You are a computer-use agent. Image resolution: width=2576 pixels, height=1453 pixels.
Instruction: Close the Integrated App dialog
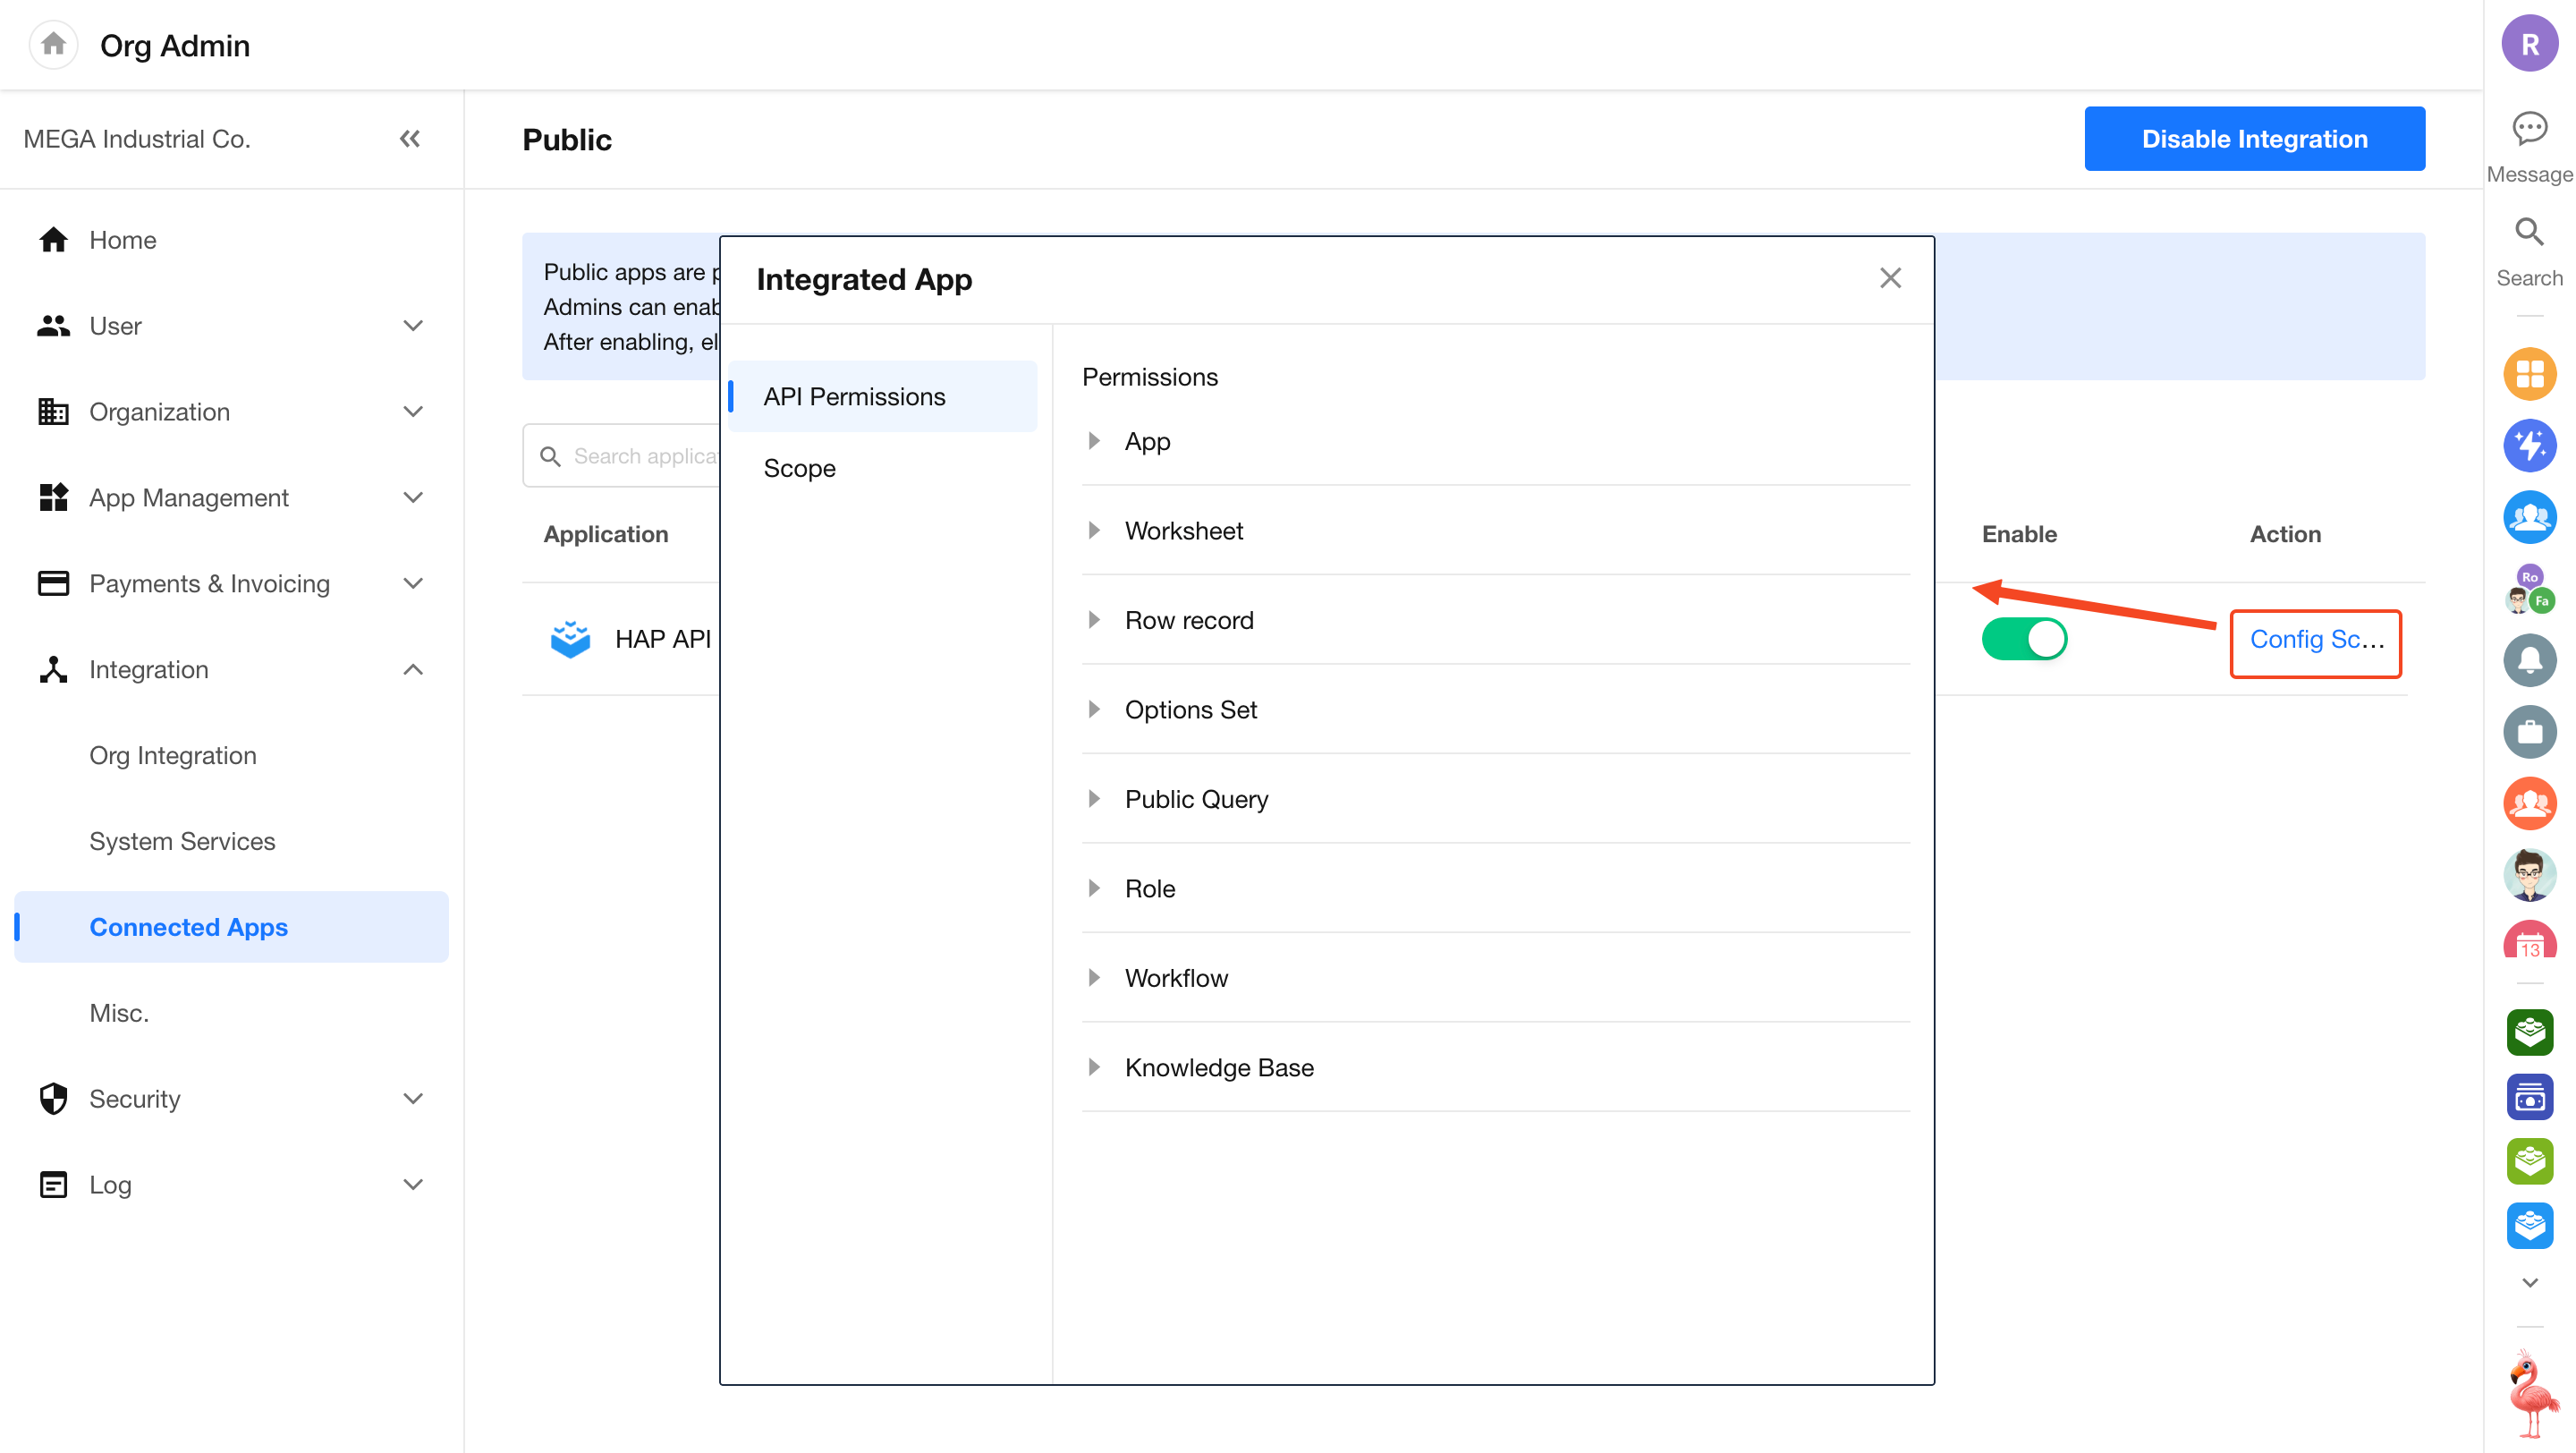1890,278
